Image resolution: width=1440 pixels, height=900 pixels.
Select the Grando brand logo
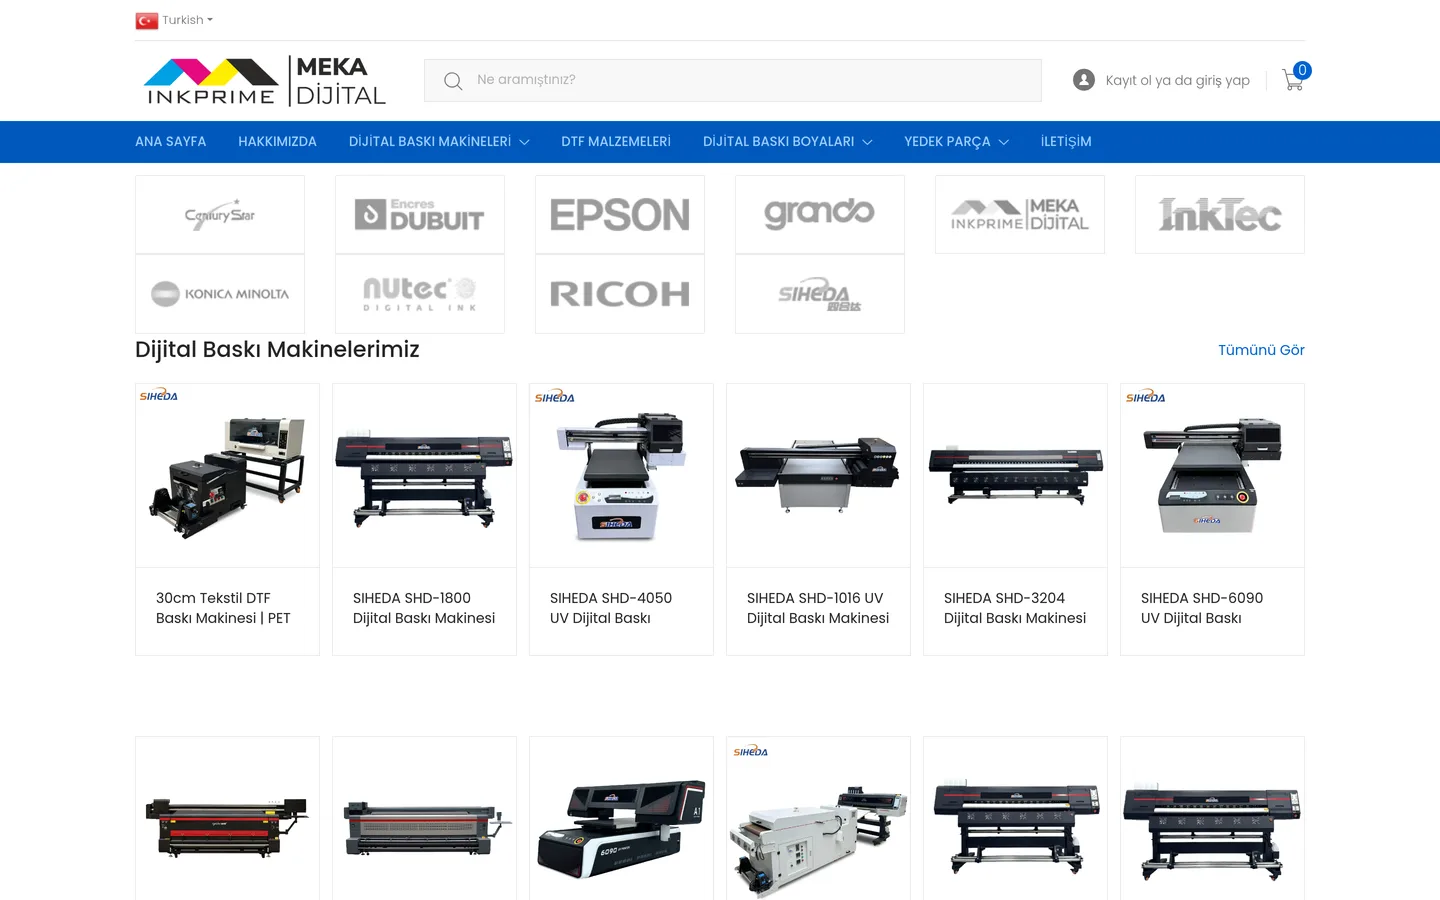[820, 215]
